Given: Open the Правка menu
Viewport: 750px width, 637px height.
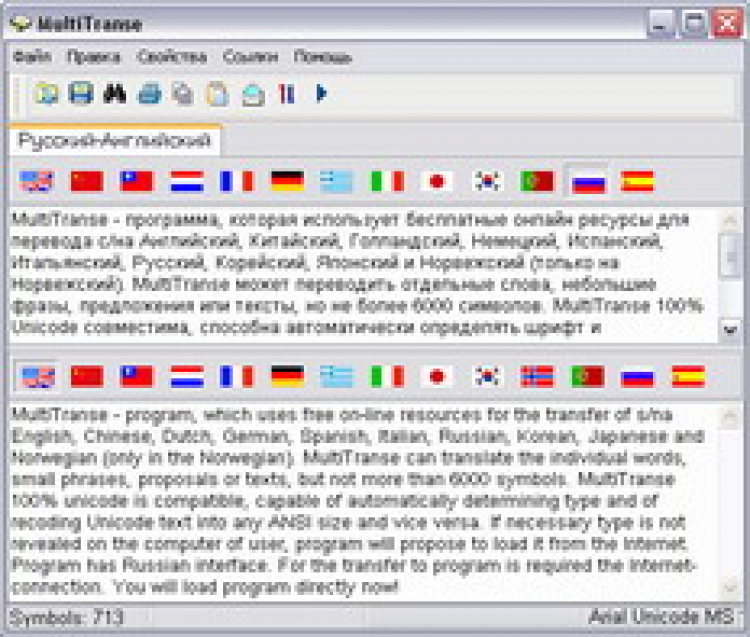Looking at the screenshot, I should tap(93, 57).
